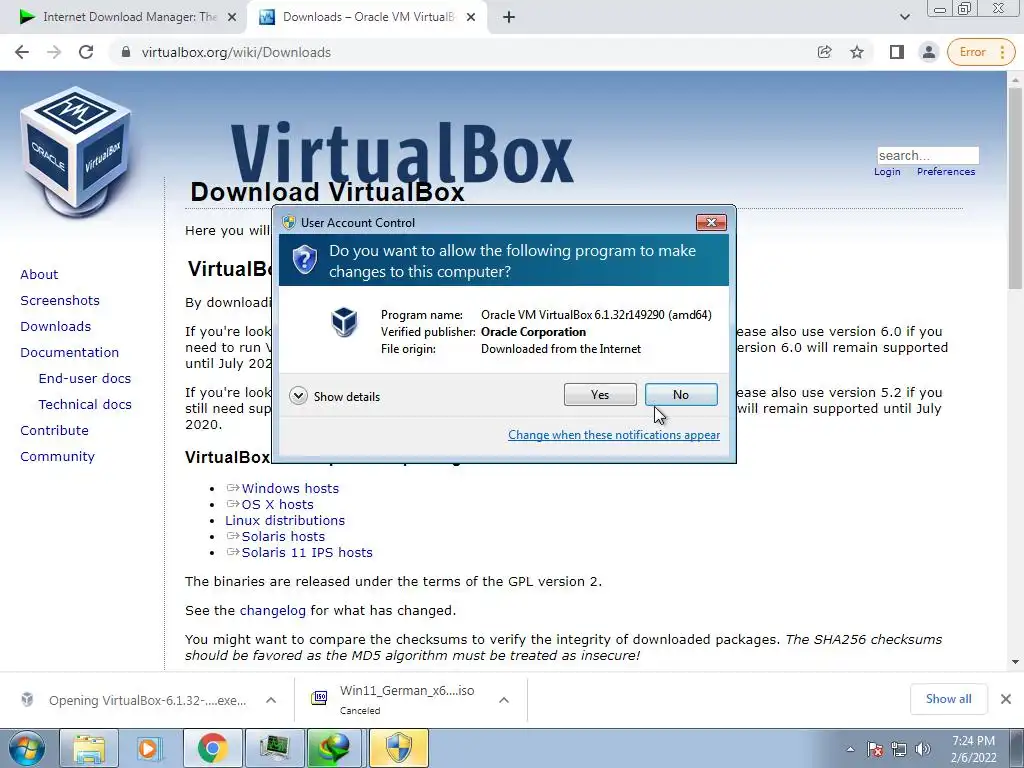1024x768 pixels.
Task: Open Windows Explorer from the taskbar
Action: click(x=89, y=749)
